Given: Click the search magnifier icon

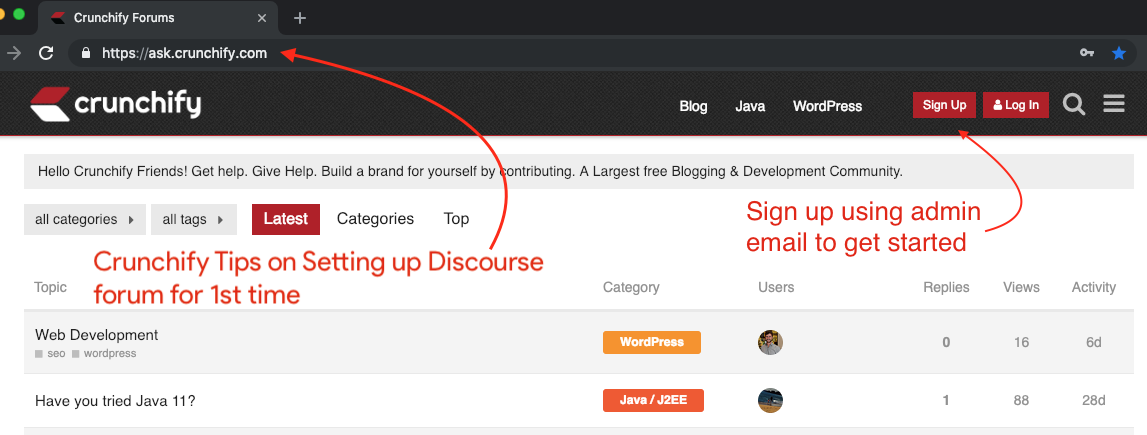Looking at the screenshot, I should point(1074,104).
